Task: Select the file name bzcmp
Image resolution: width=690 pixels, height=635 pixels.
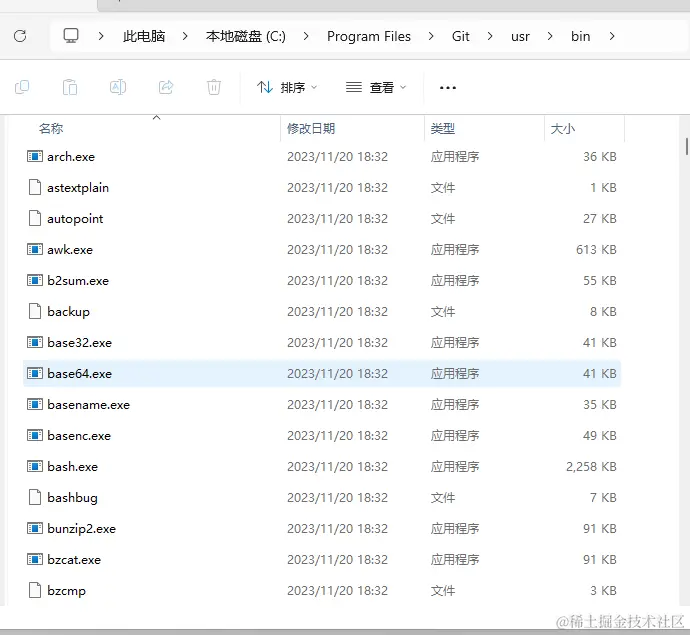Action: [66, 591]
